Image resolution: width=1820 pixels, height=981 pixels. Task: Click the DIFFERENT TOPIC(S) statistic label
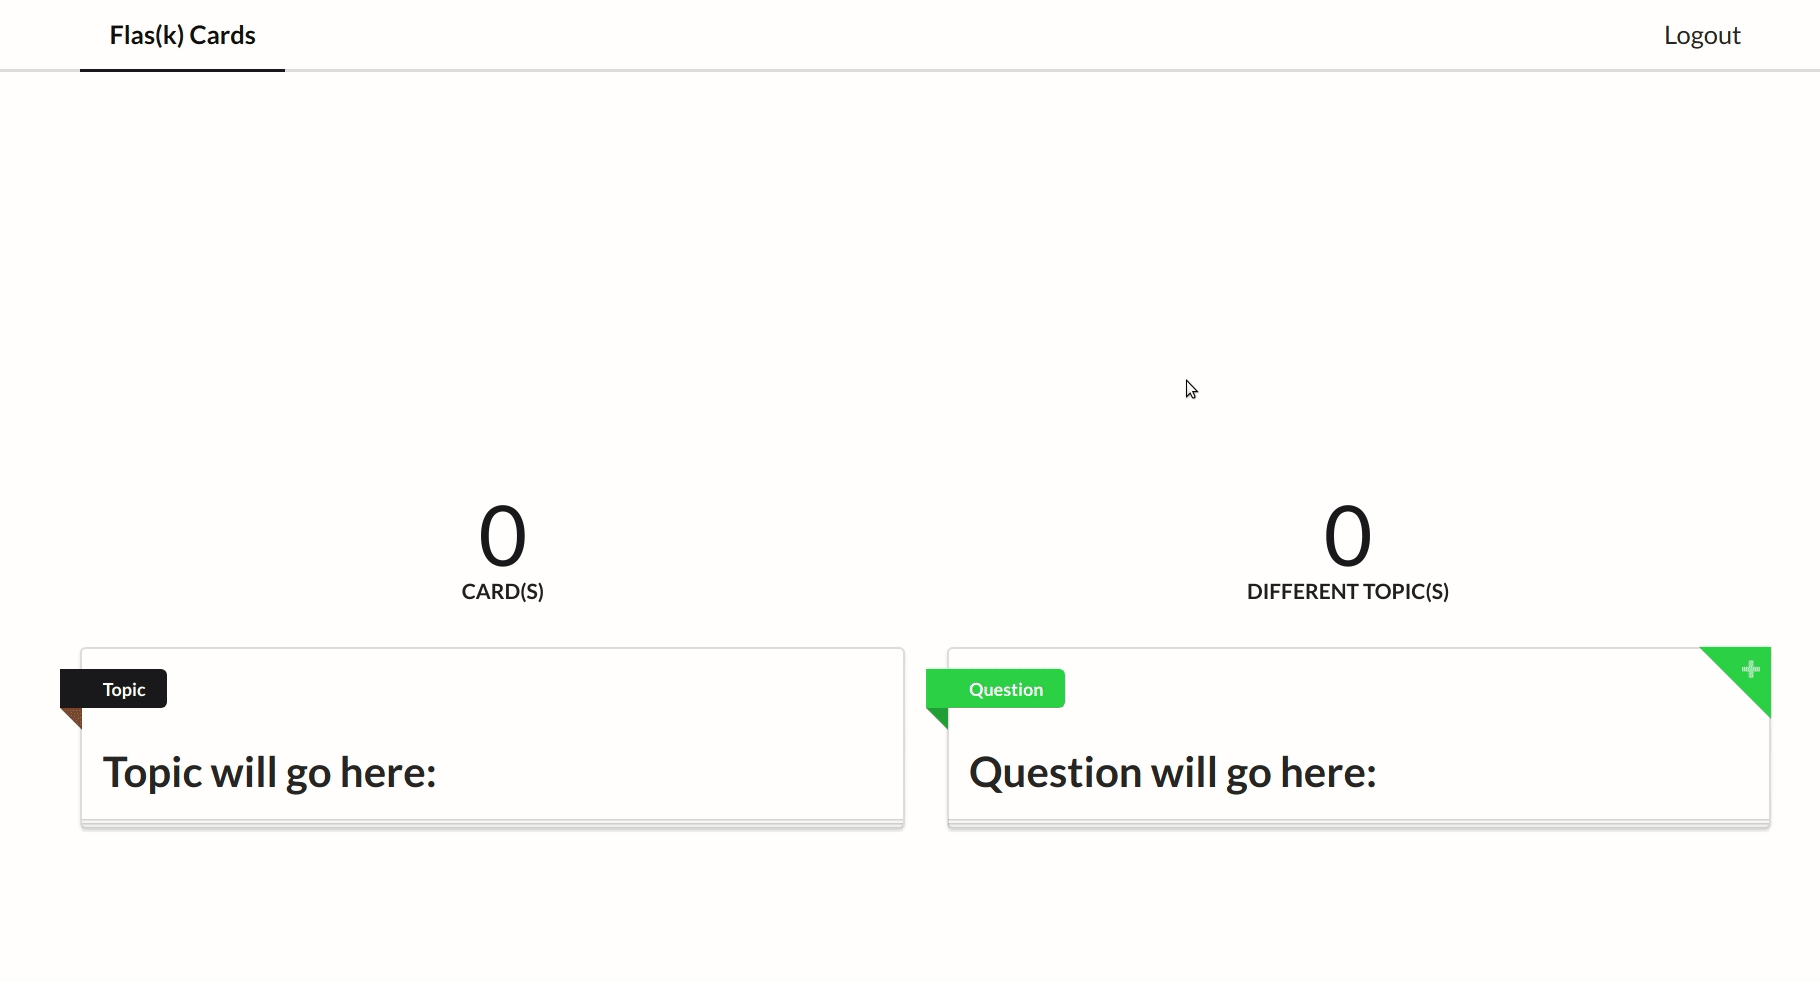(x=1347, y=591)
